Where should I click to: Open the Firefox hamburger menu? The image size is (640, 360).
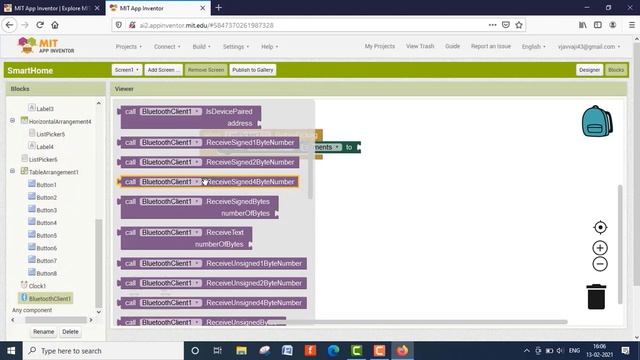point(631,25)
